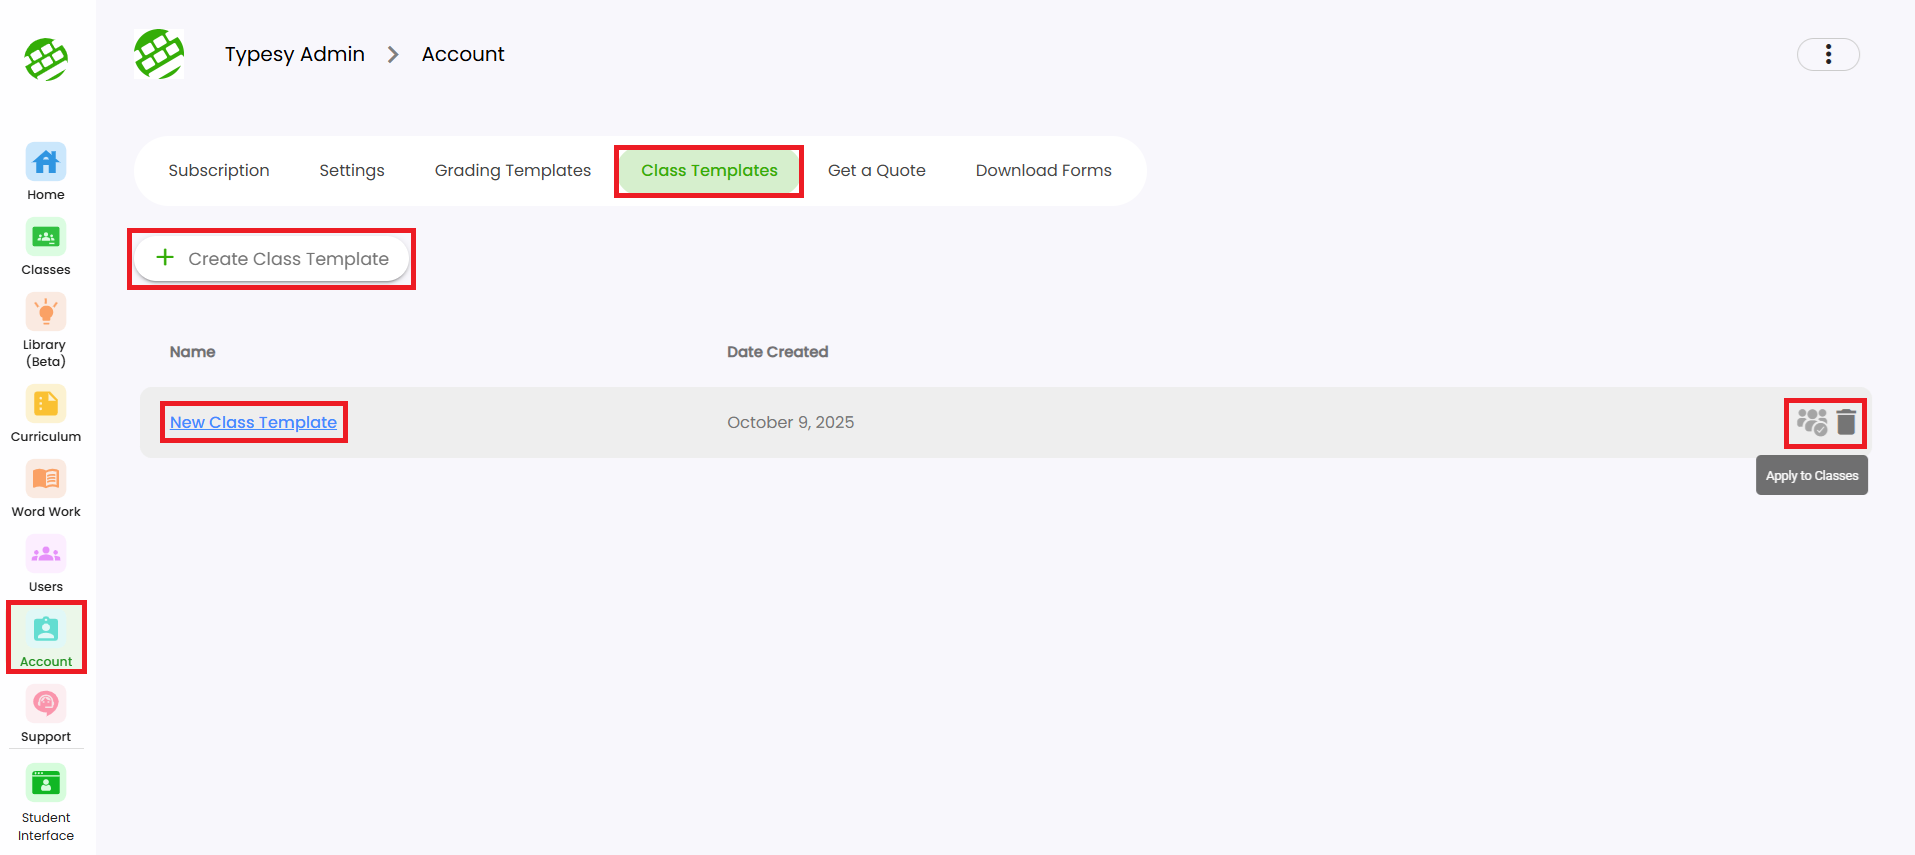Screen dimensions: 1915x855
Task: Open the Get a Quote tab
Action: click(876, 171)
